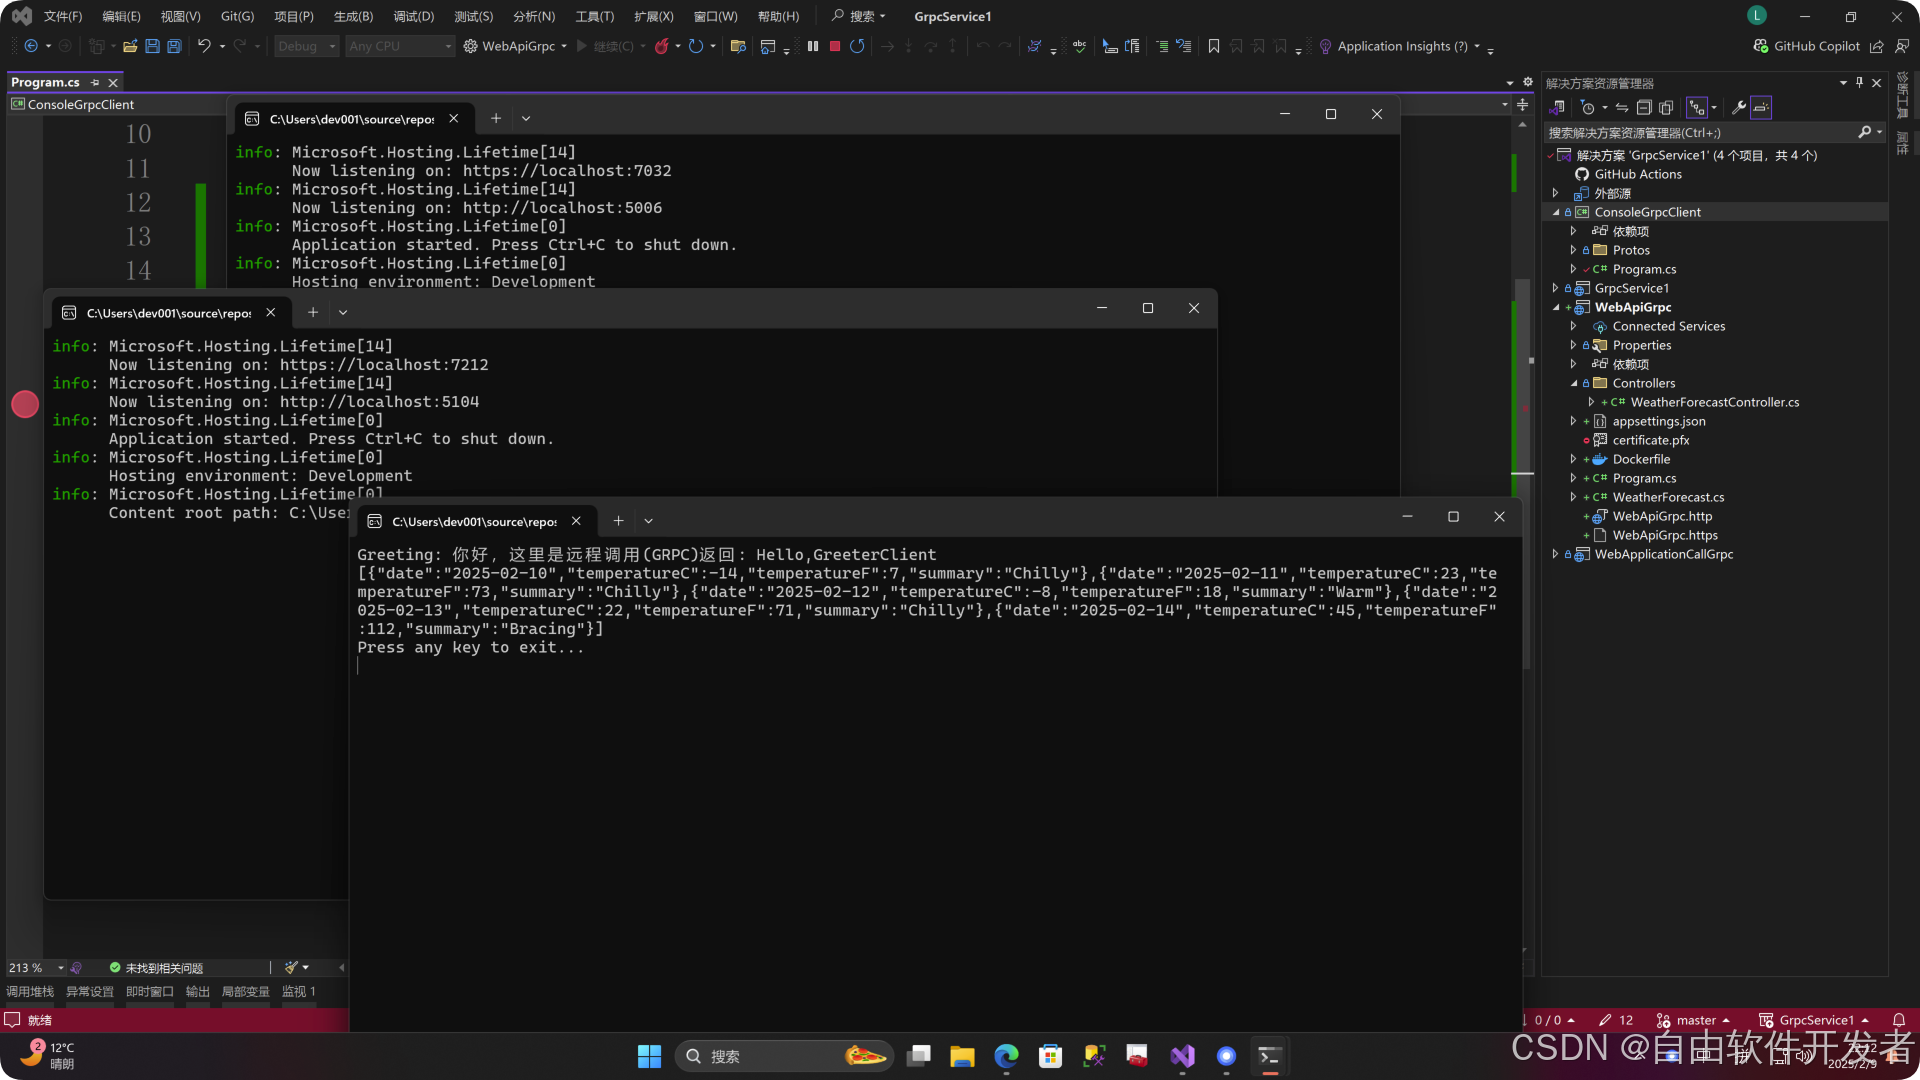Select WeatherForecastController.cs in Solution Explorer
The height and width of the screenshot is (1080, 1920).
pyautogui.click(x=1714, y=402)
